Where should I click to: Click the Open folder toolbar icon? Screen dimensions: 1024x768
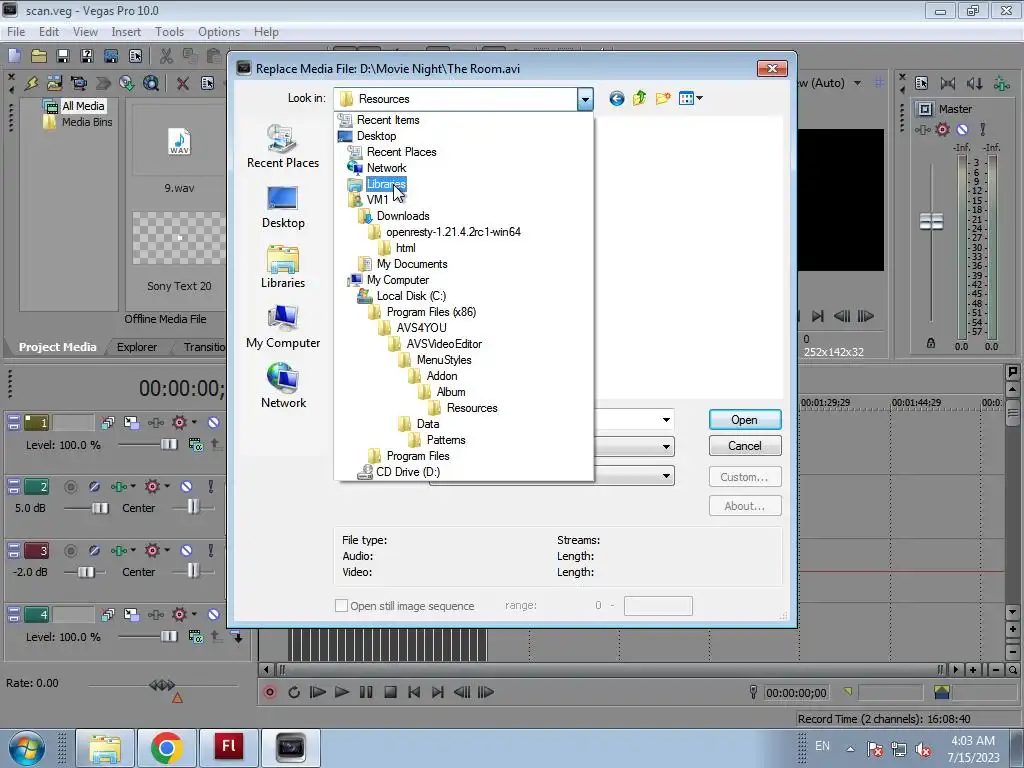[39, 56]
